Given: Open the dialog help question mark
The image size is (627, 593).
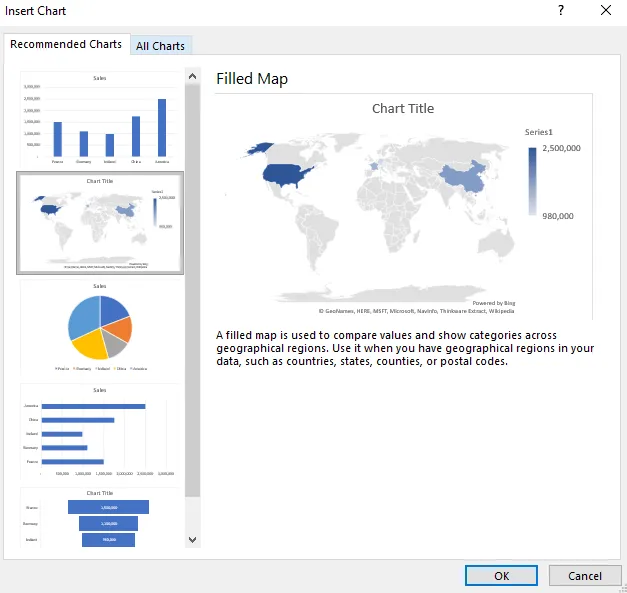Looking at the screenshot, I should point(561,10).
